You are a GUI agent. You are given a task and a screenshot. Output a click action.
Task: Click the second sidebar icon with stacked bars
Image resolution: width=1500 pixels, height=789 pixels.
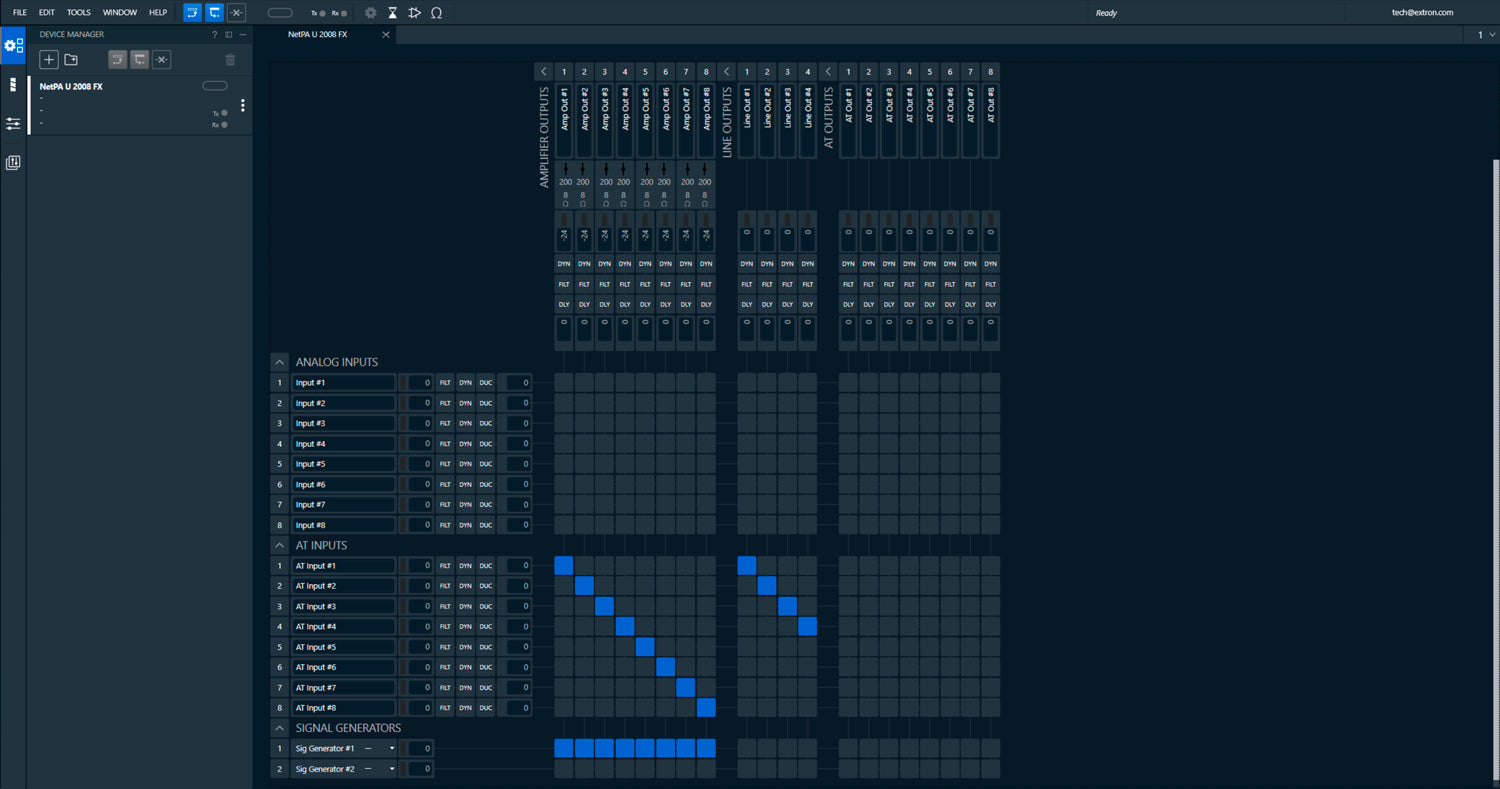pos(13,85)
